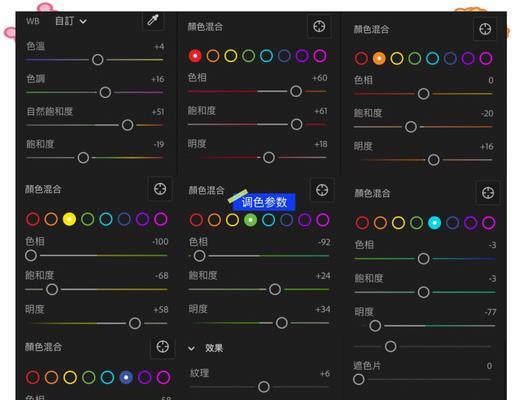Choose magenta circle in the red-selected color mix
The width and height of the screenshot is (520, 400).
[x=320, y=56]
